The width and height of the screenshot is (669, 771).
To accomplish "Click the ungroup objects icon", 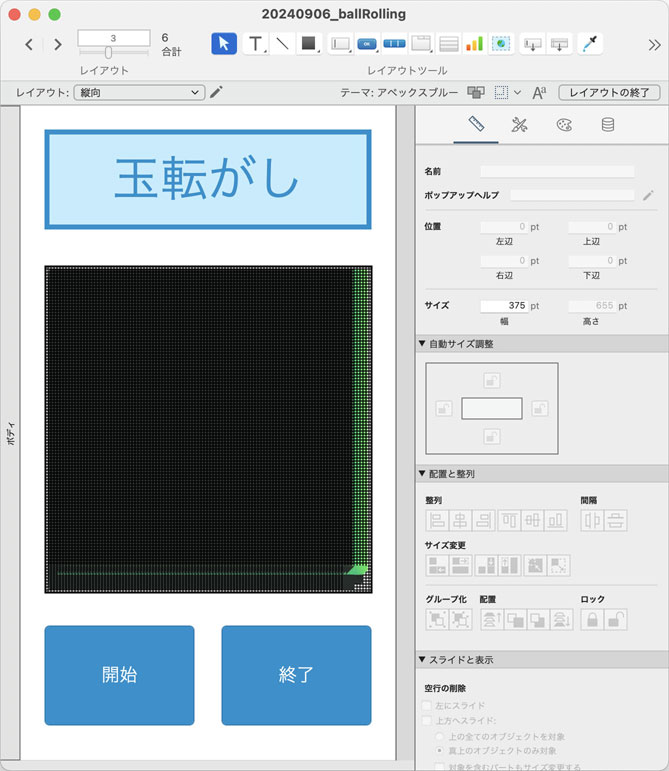I will click(461, 620).
